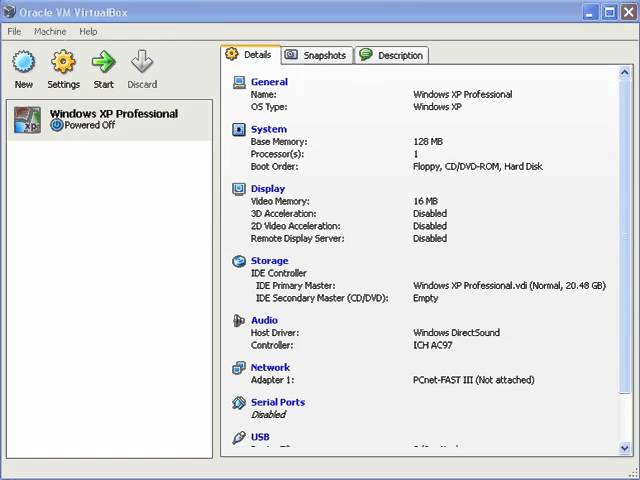Click the Serial Ports section icon
The width and height of the screenshot is (640, 480).
click(x=239, y=402)
